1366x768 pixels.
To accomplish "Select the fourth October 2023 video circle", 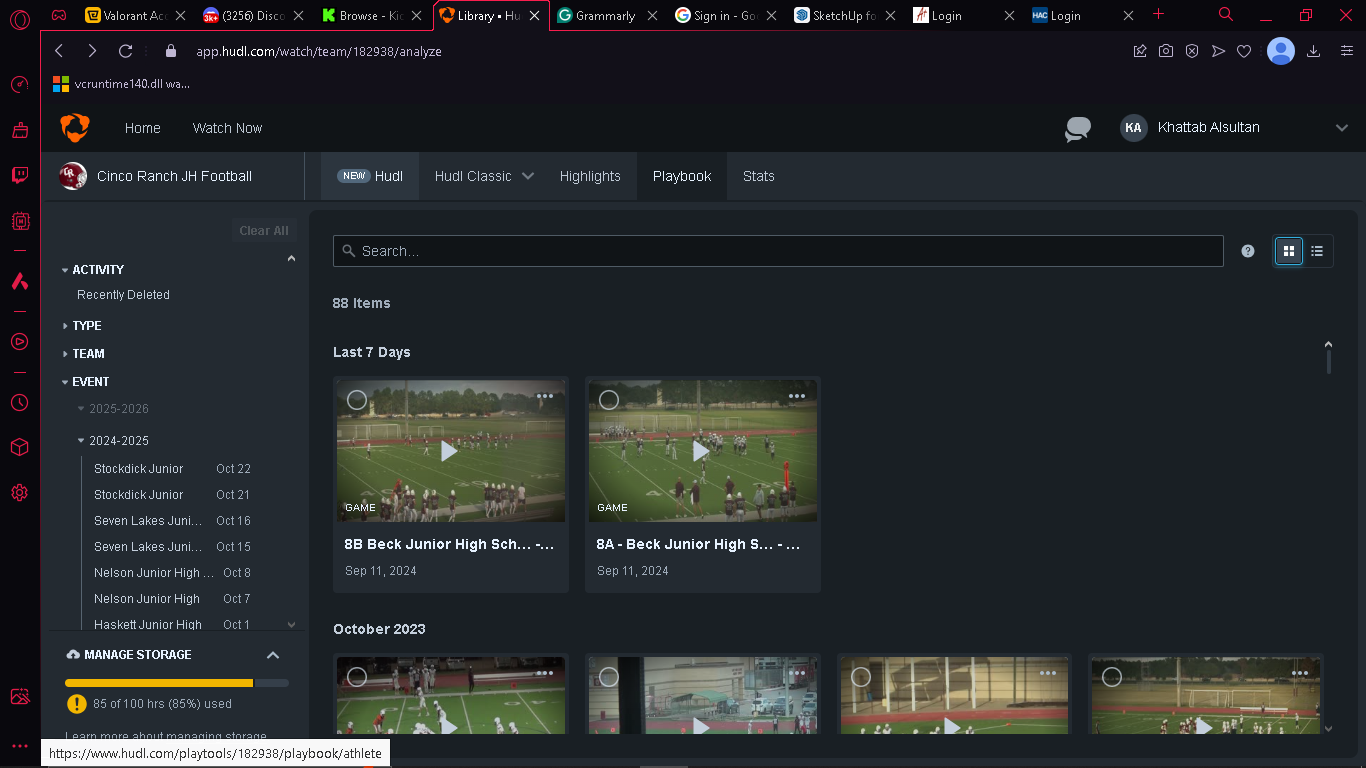I will (1112, 677).
